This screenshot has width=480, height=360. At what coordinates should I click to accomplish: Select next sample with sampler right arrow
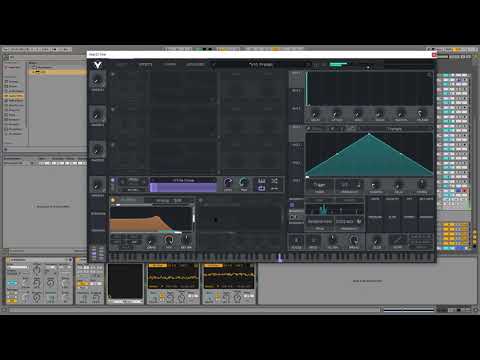[214, 180]
